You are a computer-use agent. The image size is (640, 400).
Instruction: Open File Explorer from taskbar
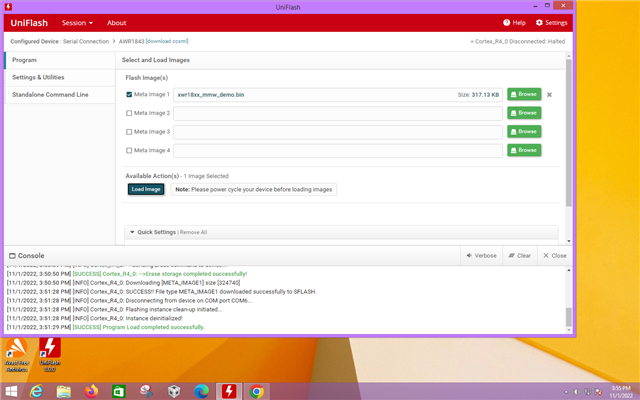click(x=64, y=391)
